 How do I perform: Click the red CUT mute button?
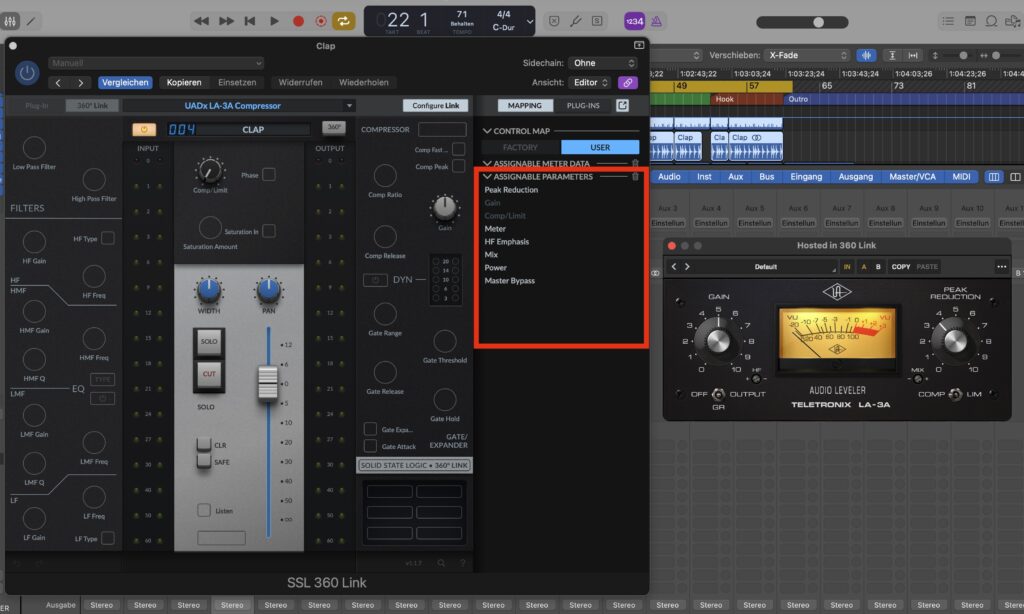pyautogui.click(x=209, y=375)
